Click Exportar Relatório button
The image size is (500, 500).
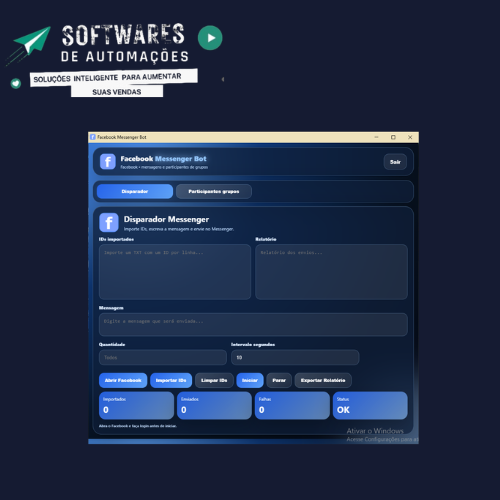[x=323, y=380]
